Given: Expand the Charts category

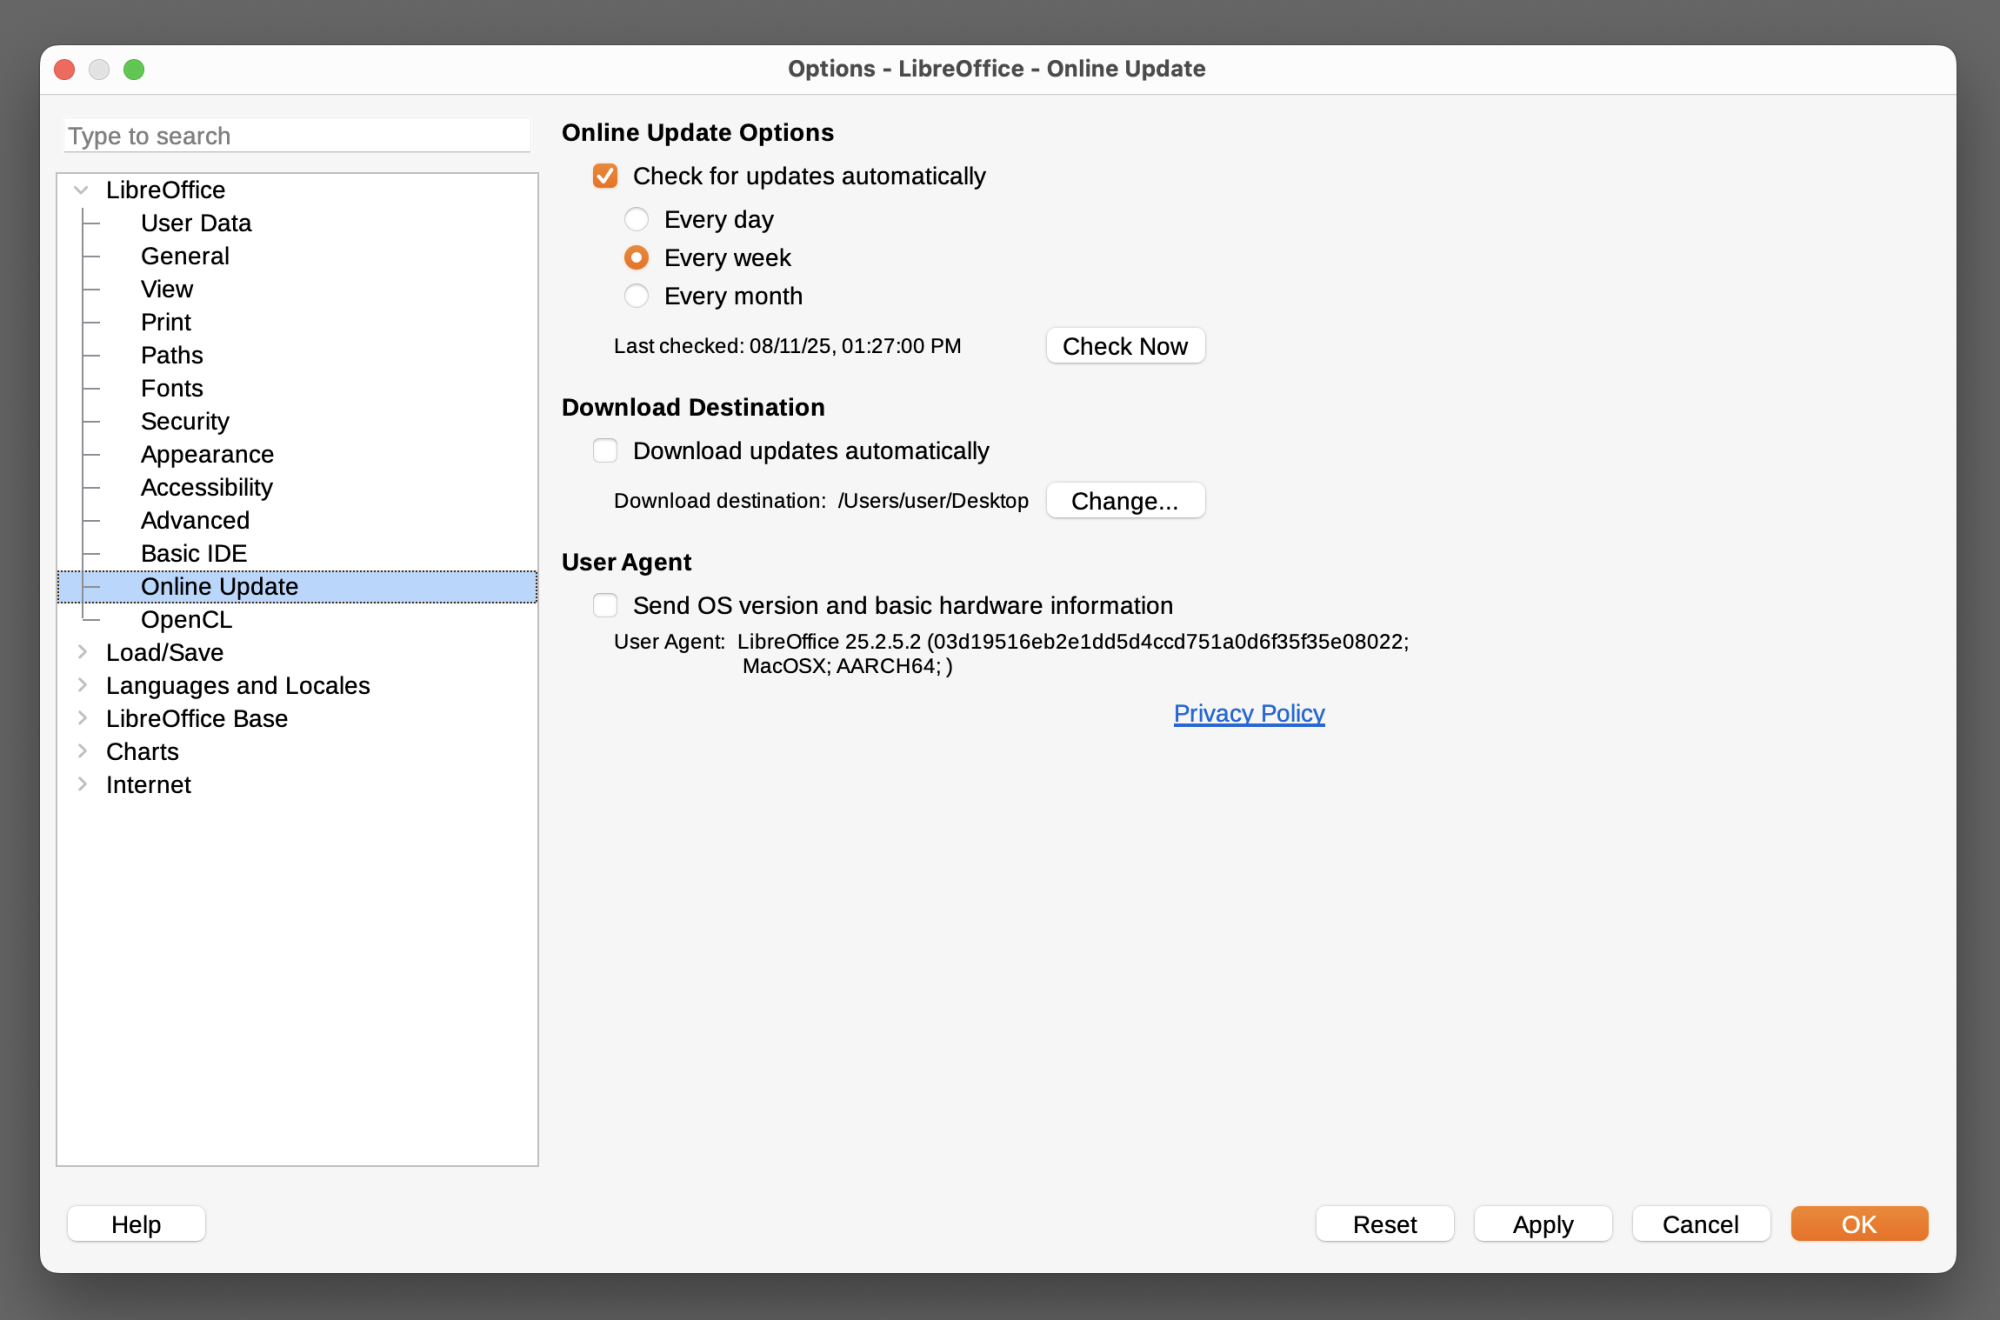Looking at the screenshot, I should 82,751.
